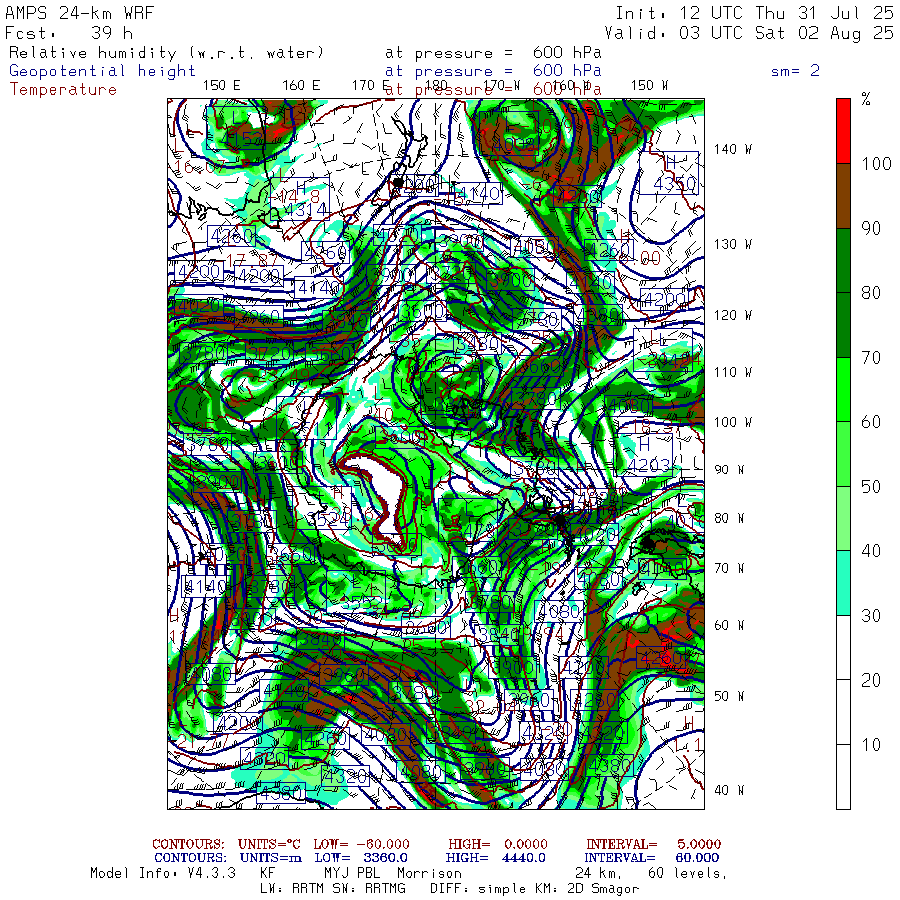The image size is (900, 900).
Task: Click the '80 W' longitude label
Action: (x=729, y=518)
